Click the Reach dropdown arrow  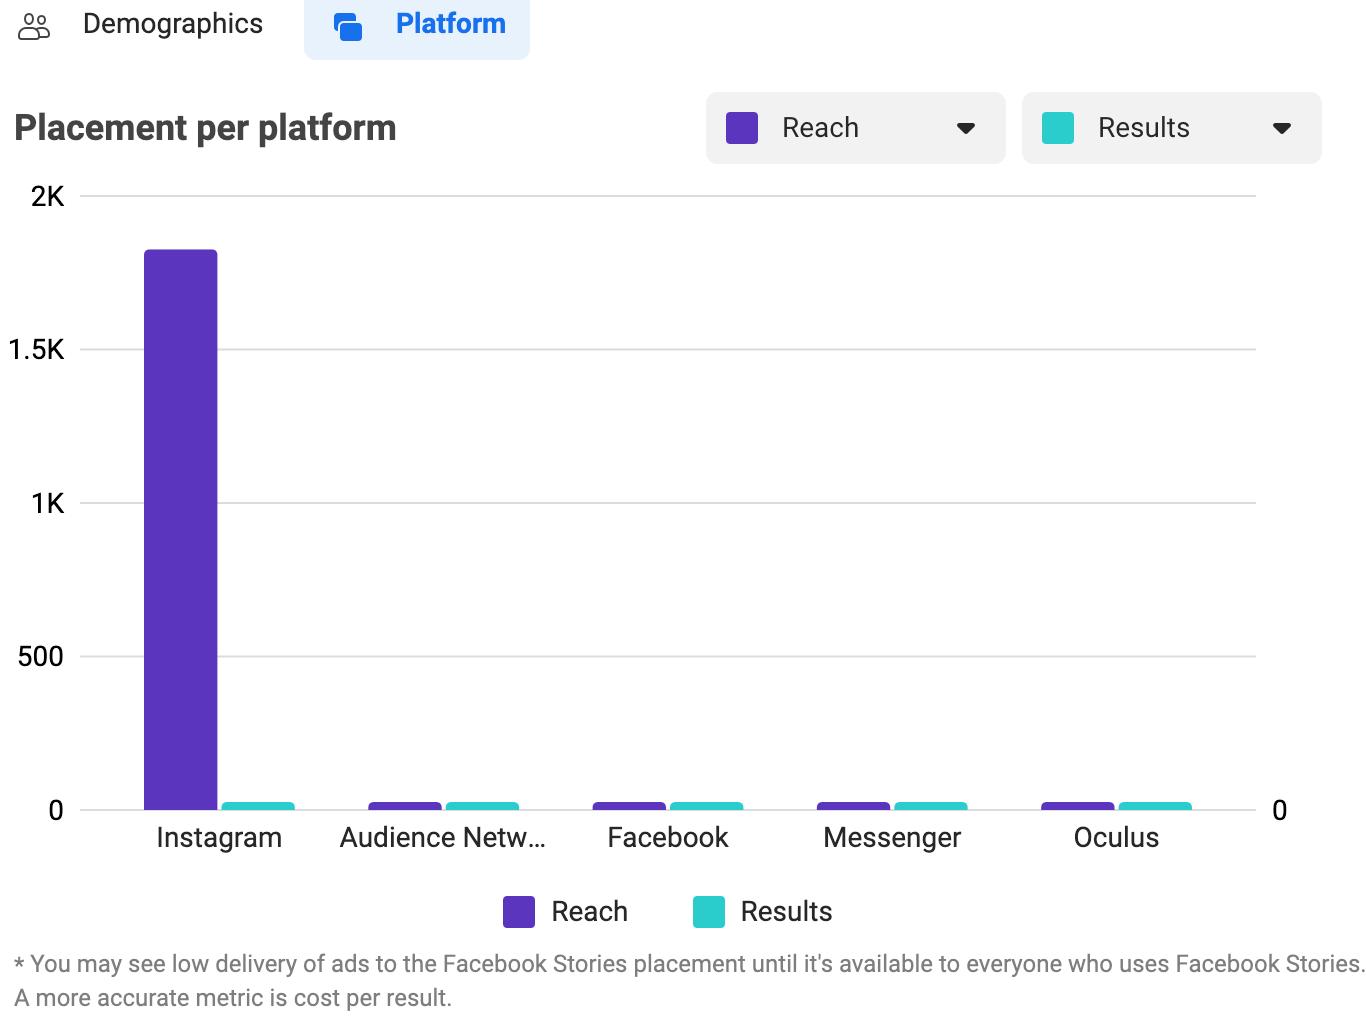tap(966, 128)
